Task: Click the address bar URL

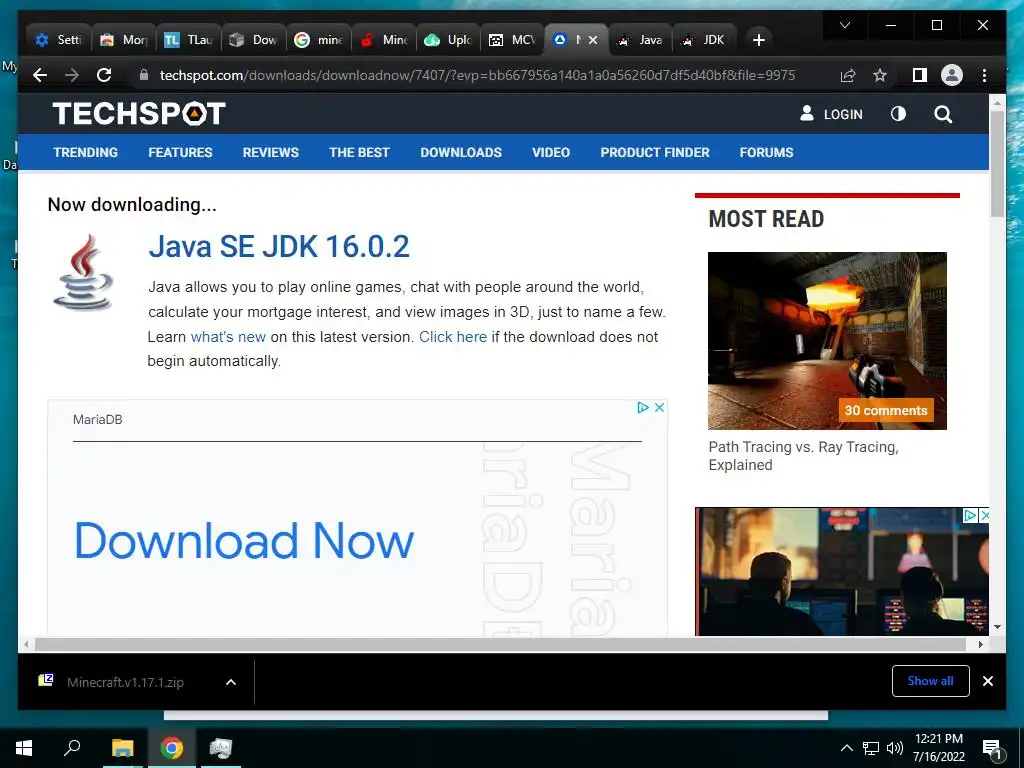Action: (x=477, y=75)
